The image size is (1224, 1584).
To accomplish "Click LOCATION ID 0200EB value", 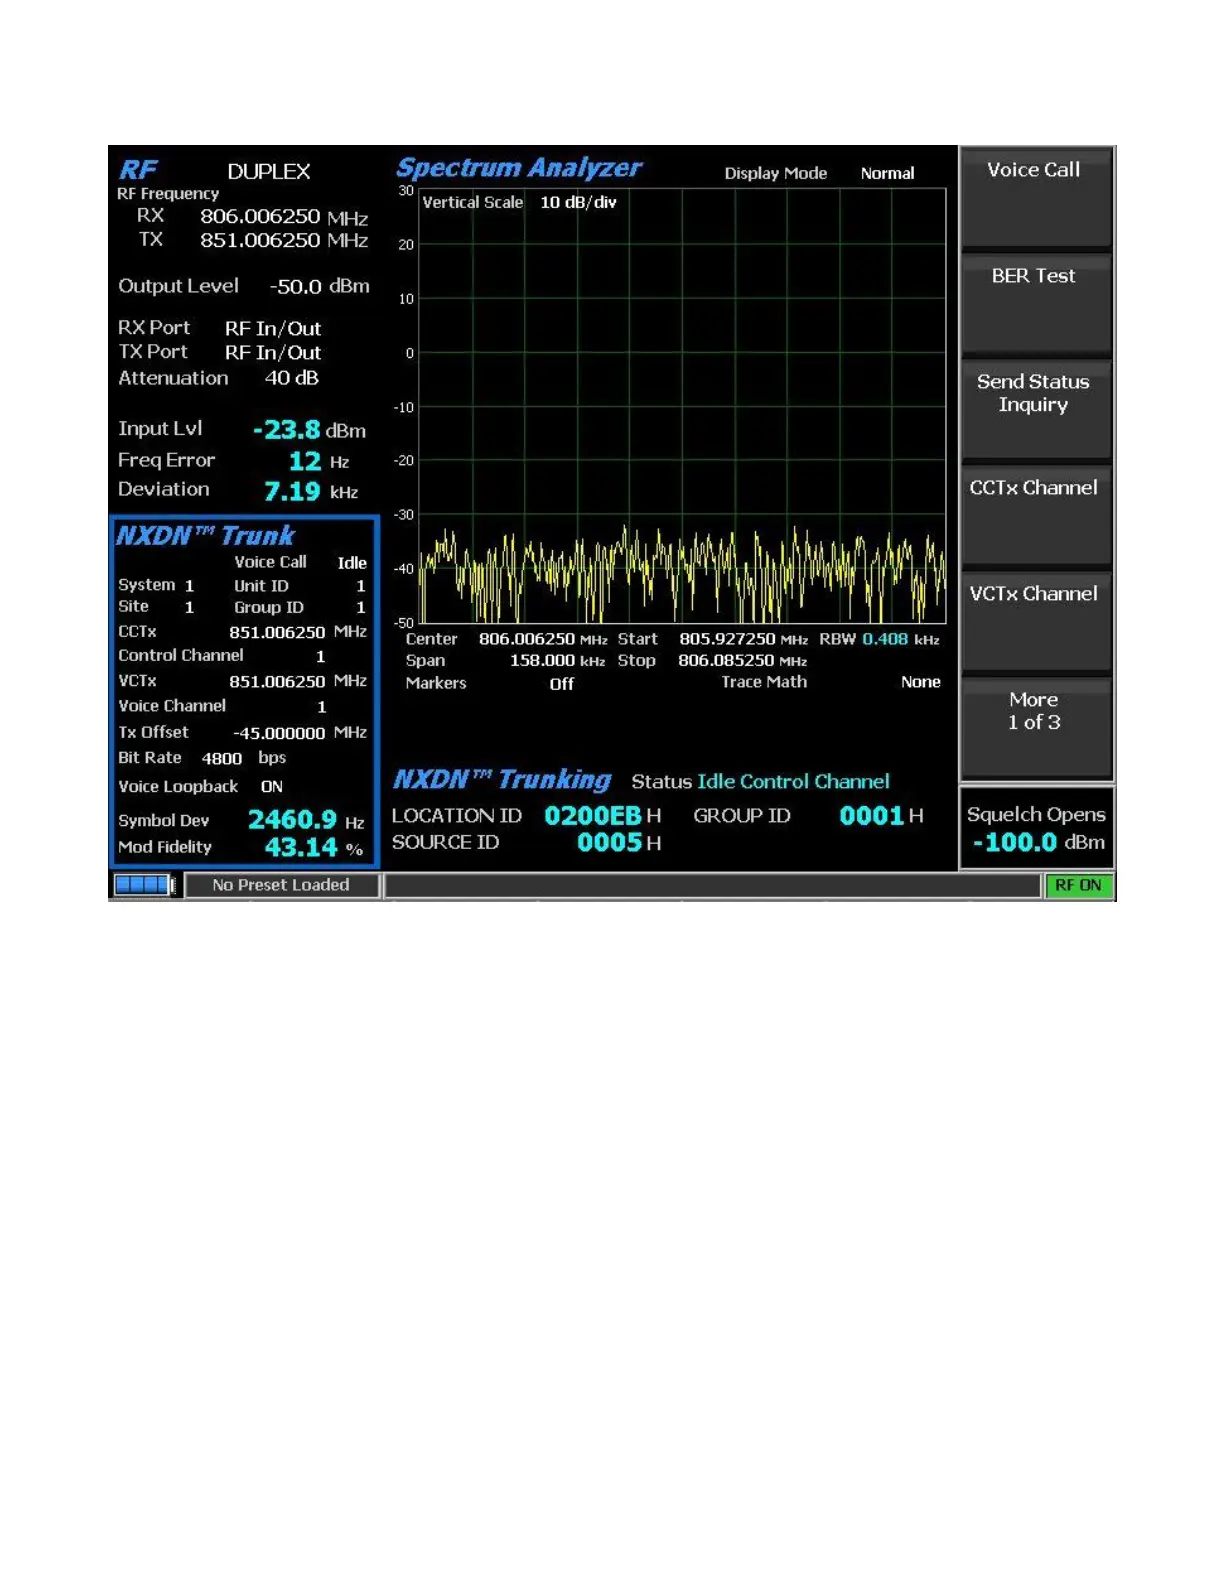I will 593,816.
